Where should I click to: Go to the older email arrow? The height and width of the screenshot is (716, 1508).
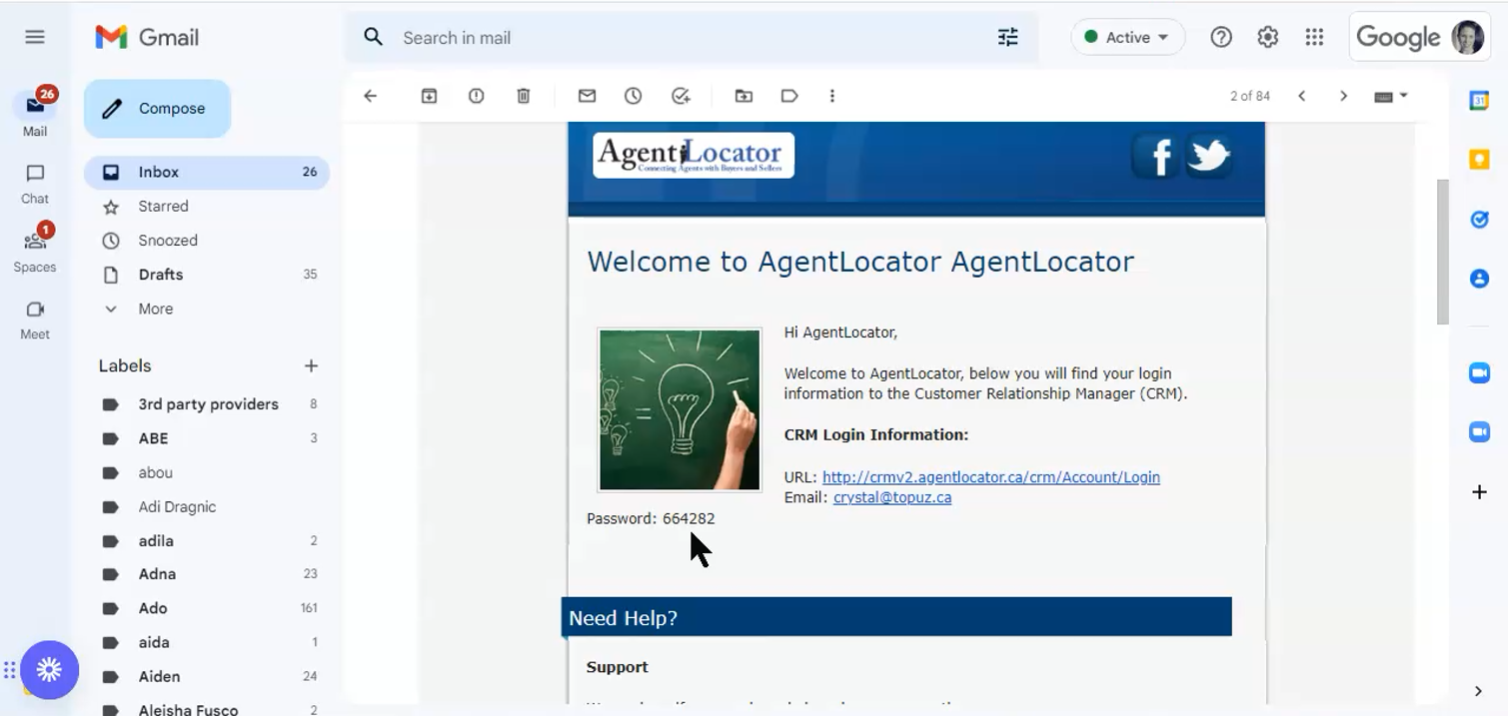pyautogui.click(x=1343, y=96)
